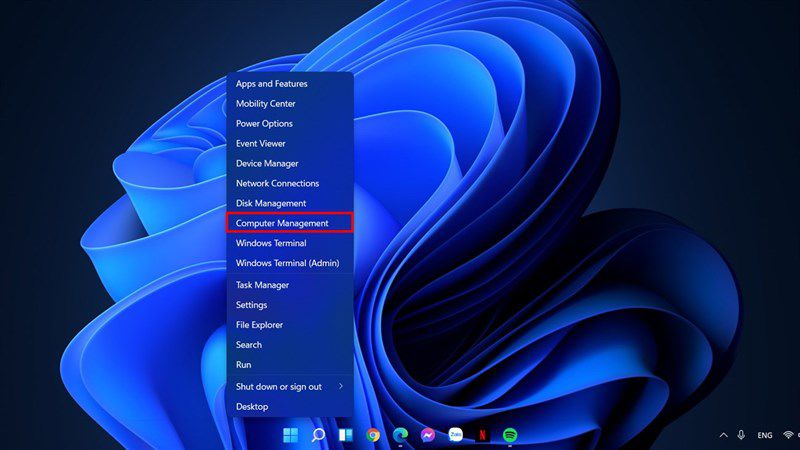This screenshot has width=800, height=450.
Task: Open the Zalo app icon
Action: click(455, 435)
